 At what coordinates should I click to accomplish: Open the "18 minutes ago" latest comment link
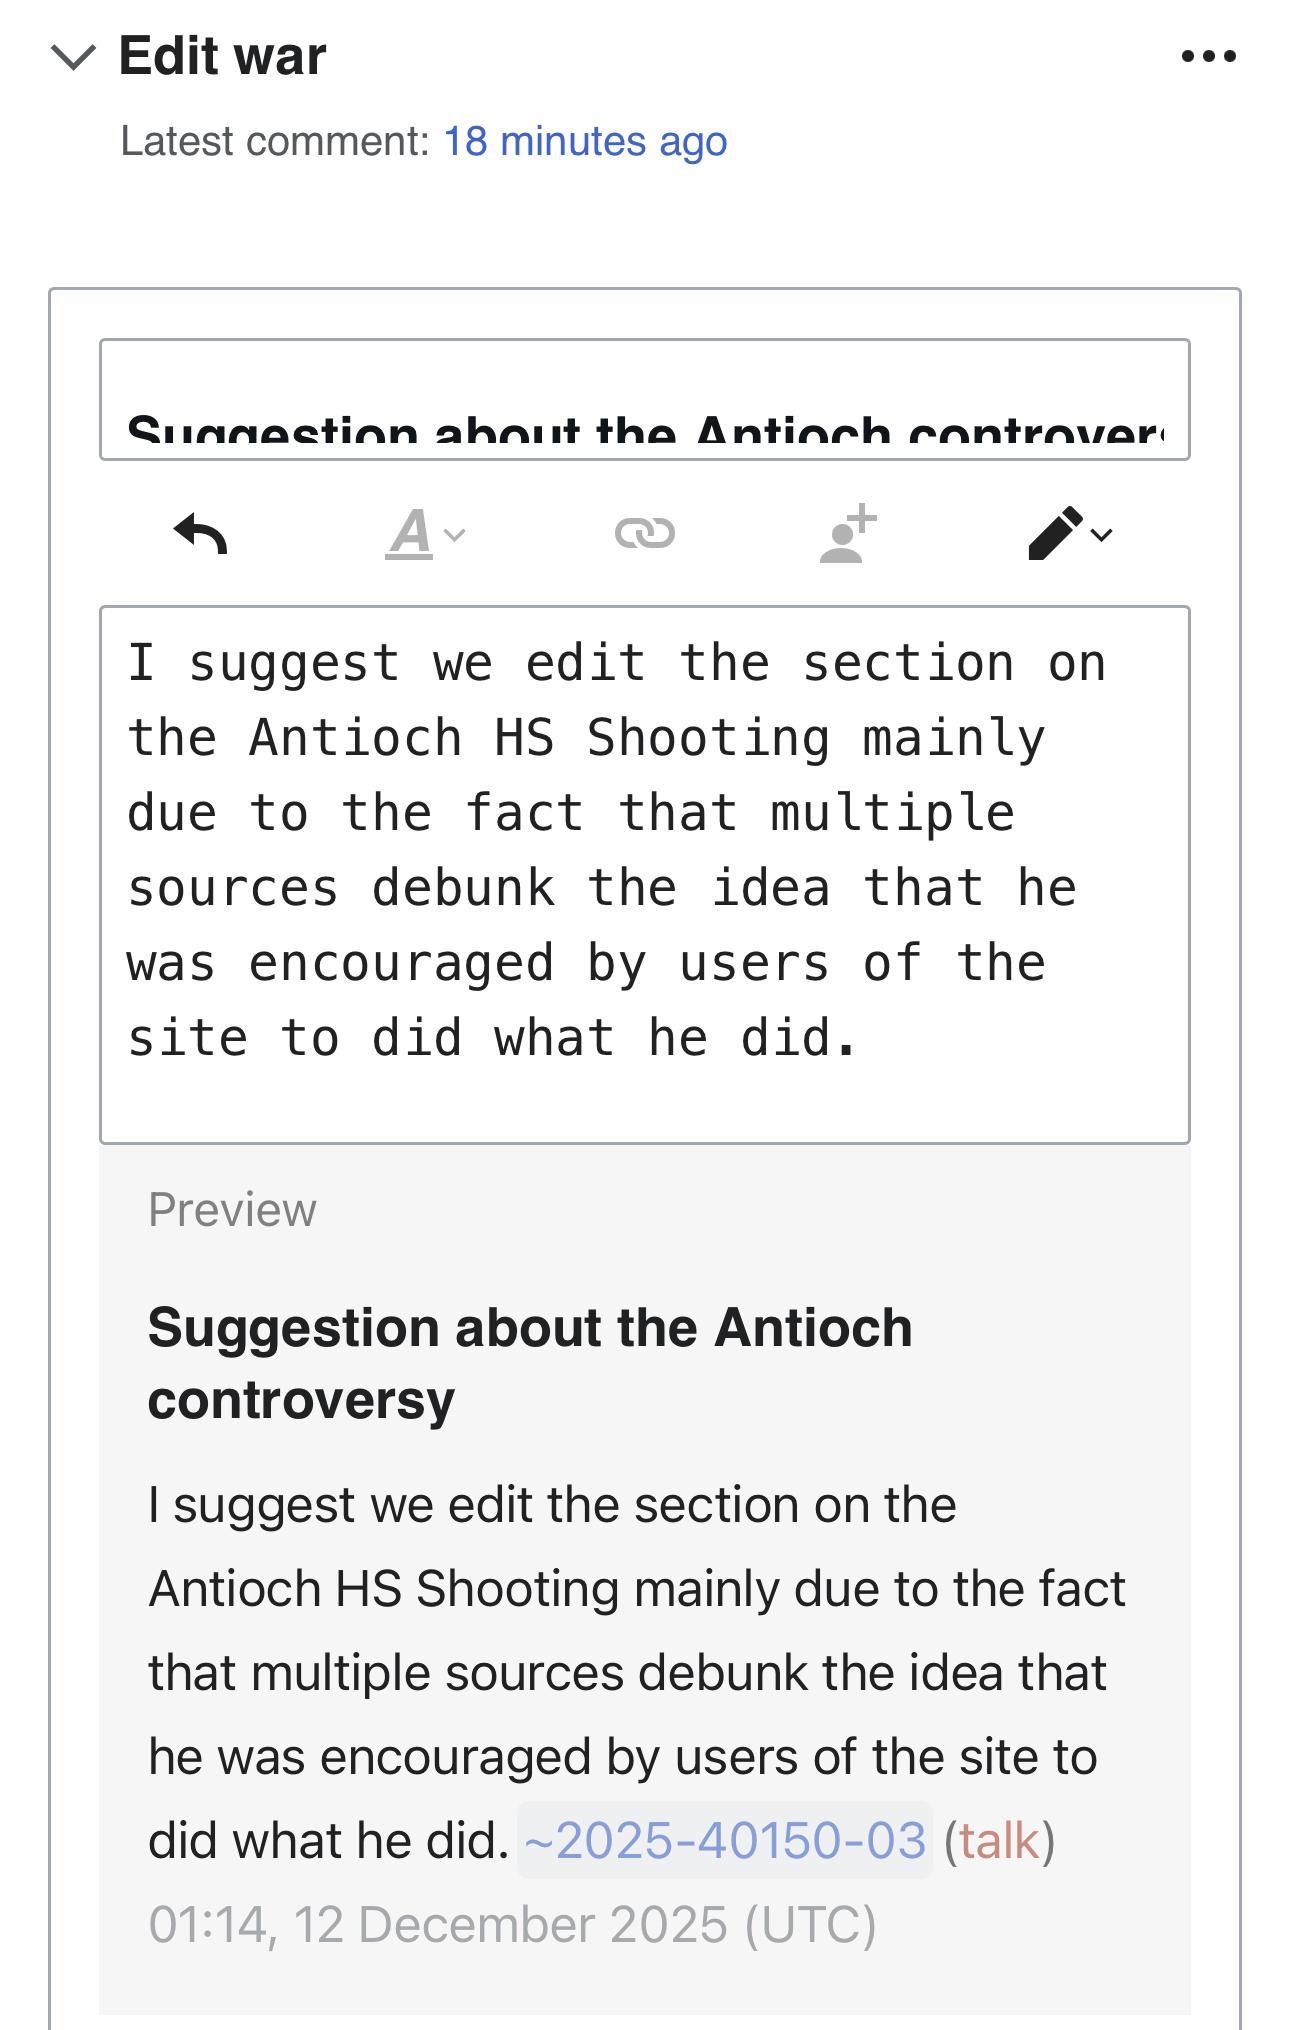[585, 141]
